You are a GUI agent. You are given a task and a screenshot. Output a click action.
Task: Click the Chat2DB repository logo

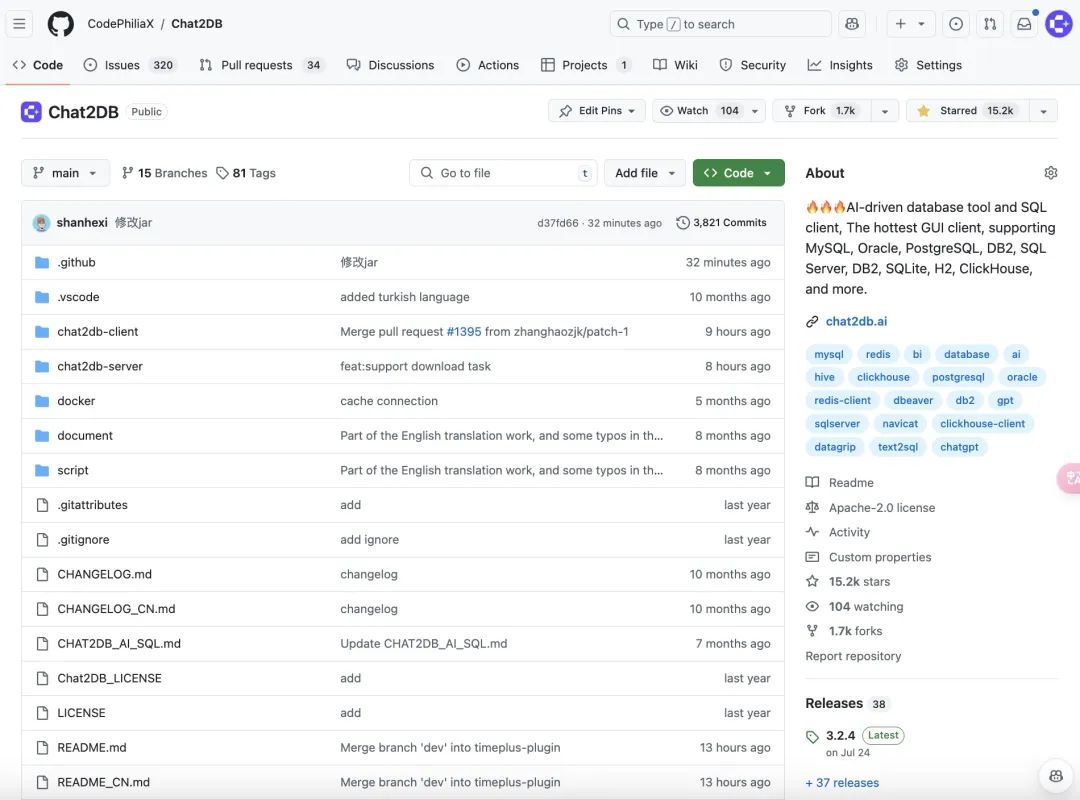pos(31,112)
